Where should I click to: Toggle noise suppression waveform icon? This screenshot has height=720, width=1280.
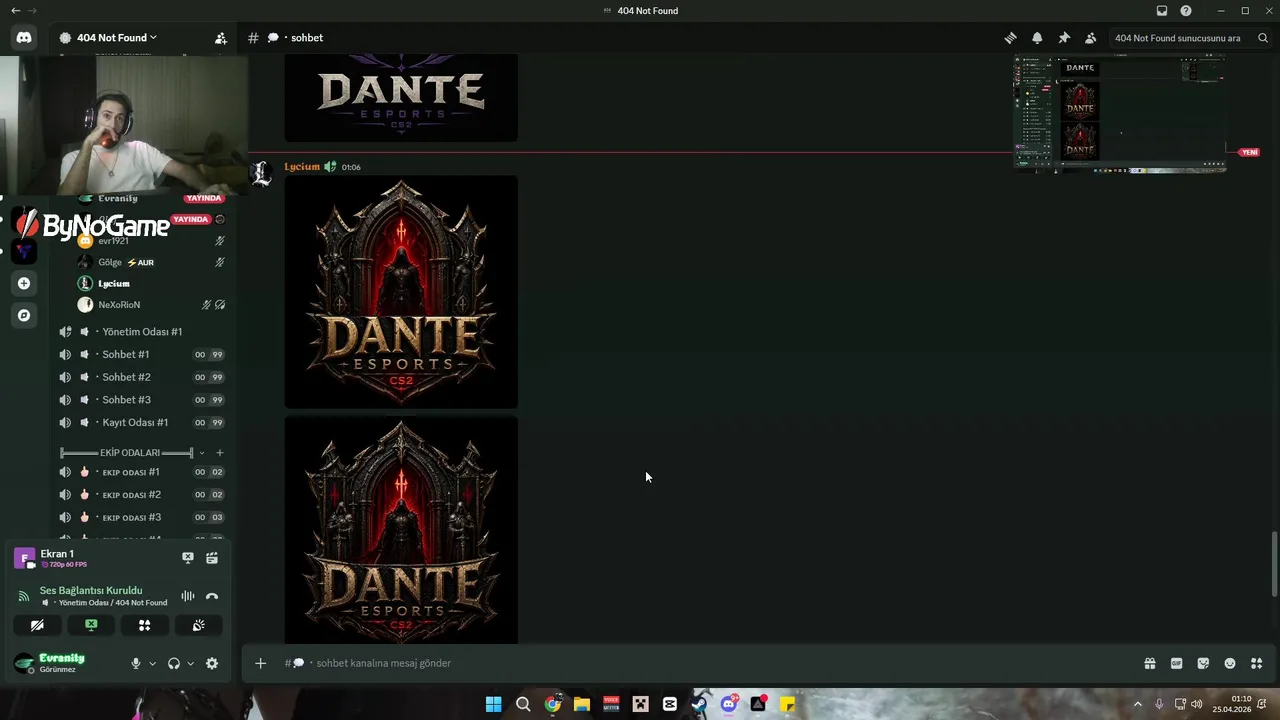pyautogui.click(x=188, y=596)
